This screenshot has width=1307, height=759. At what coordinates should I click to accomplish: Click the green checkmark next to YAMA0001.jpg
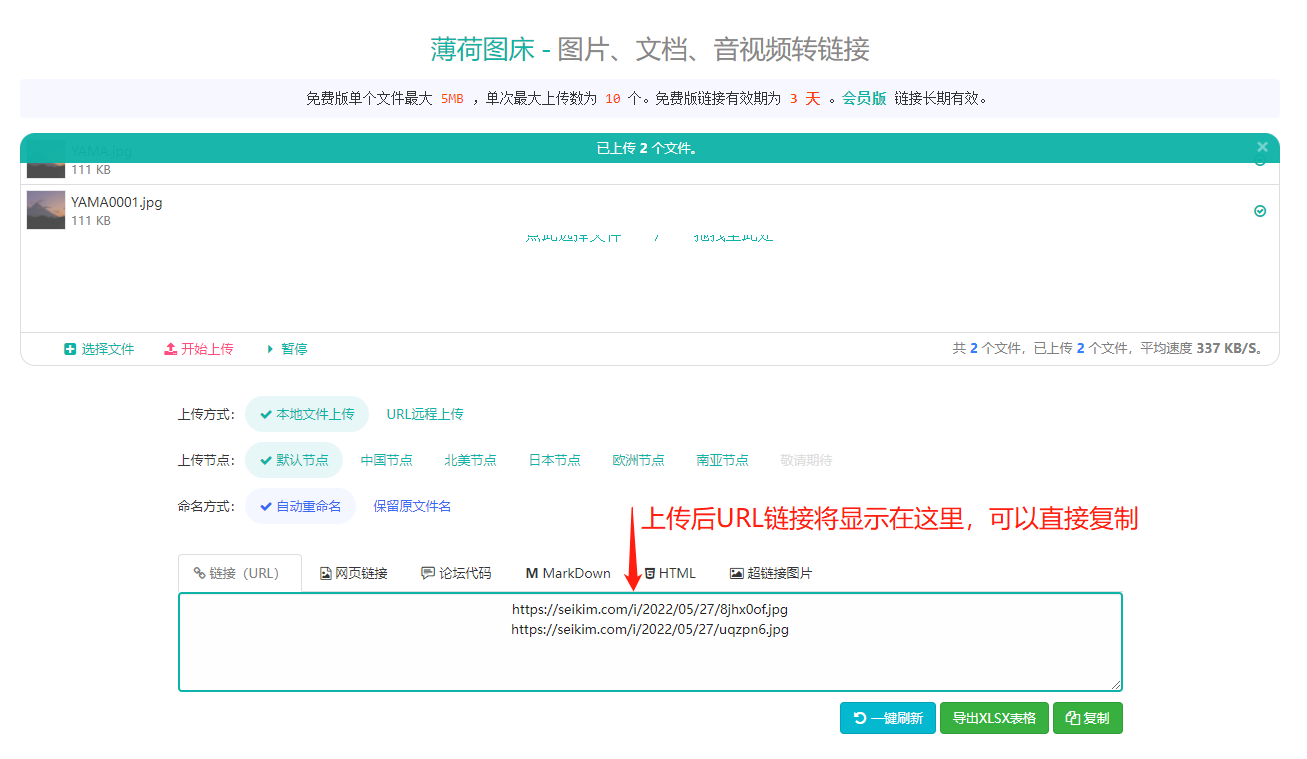1260,211
